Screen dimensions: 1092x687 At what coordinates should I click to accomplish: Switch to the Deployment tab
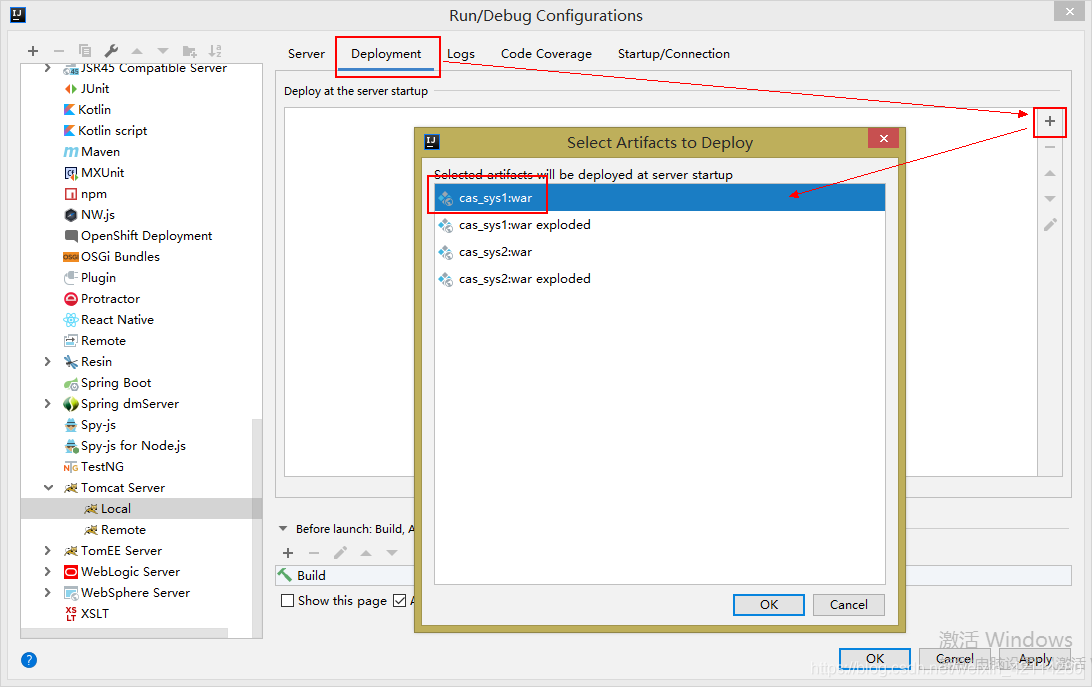tap(386, 54)
